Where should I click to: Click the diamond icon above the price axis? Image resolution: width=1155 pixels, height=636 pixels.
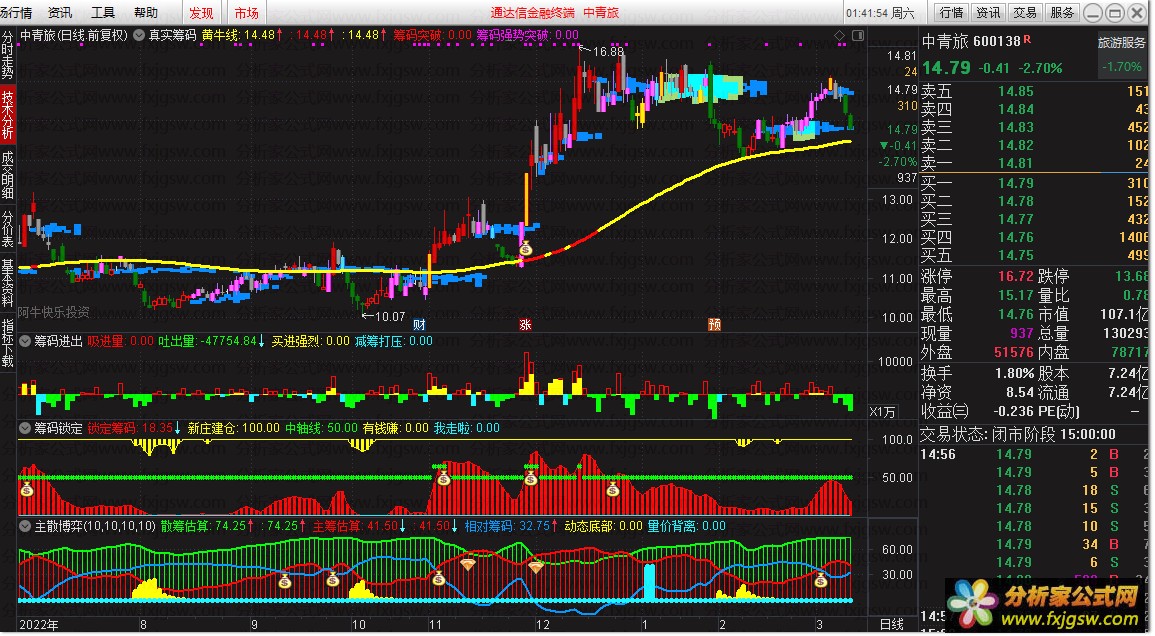coord(840,35)
